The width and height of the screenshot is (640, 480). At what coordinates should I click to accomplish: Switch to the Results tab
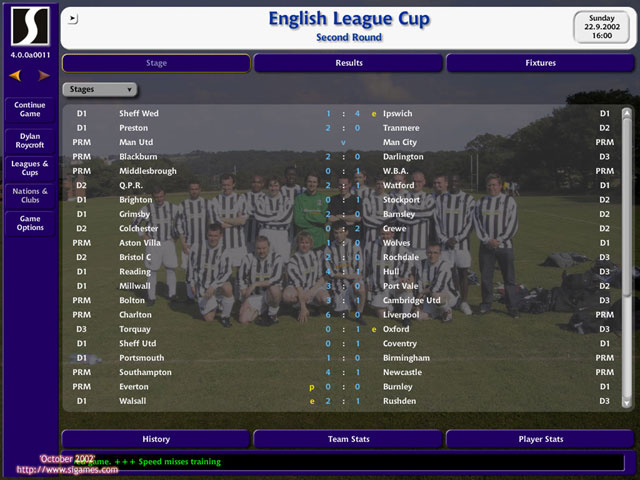(349, 63)
